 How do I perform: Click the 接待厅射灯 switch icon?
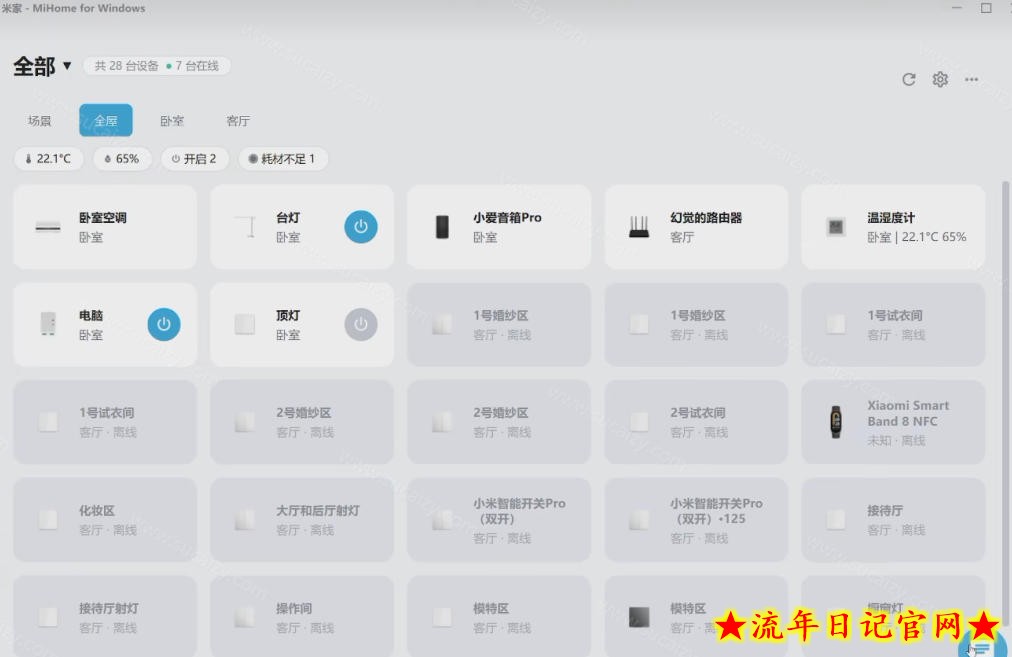(48, 617)
